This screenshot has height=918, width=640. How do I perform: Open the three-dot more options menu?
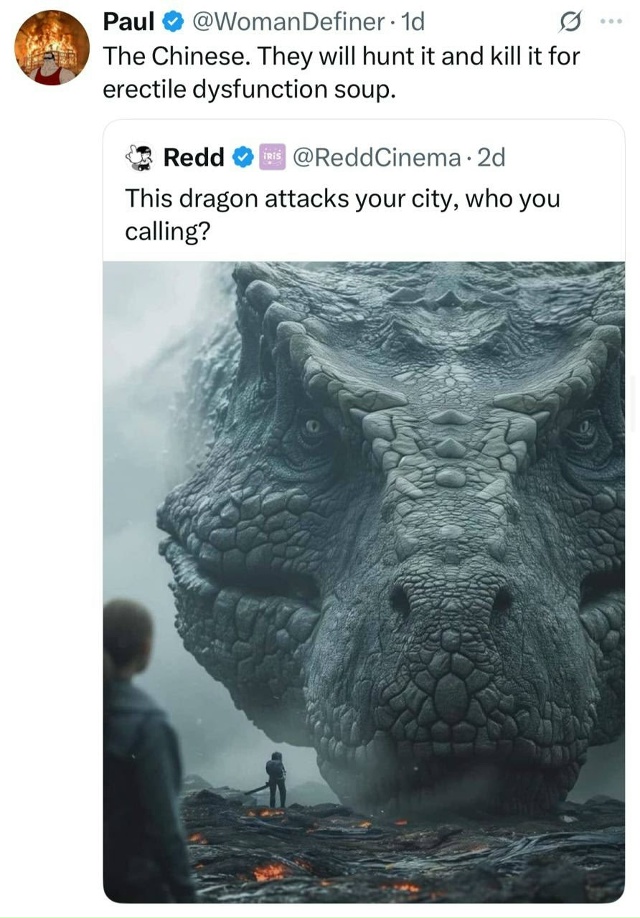pos(610,21)
